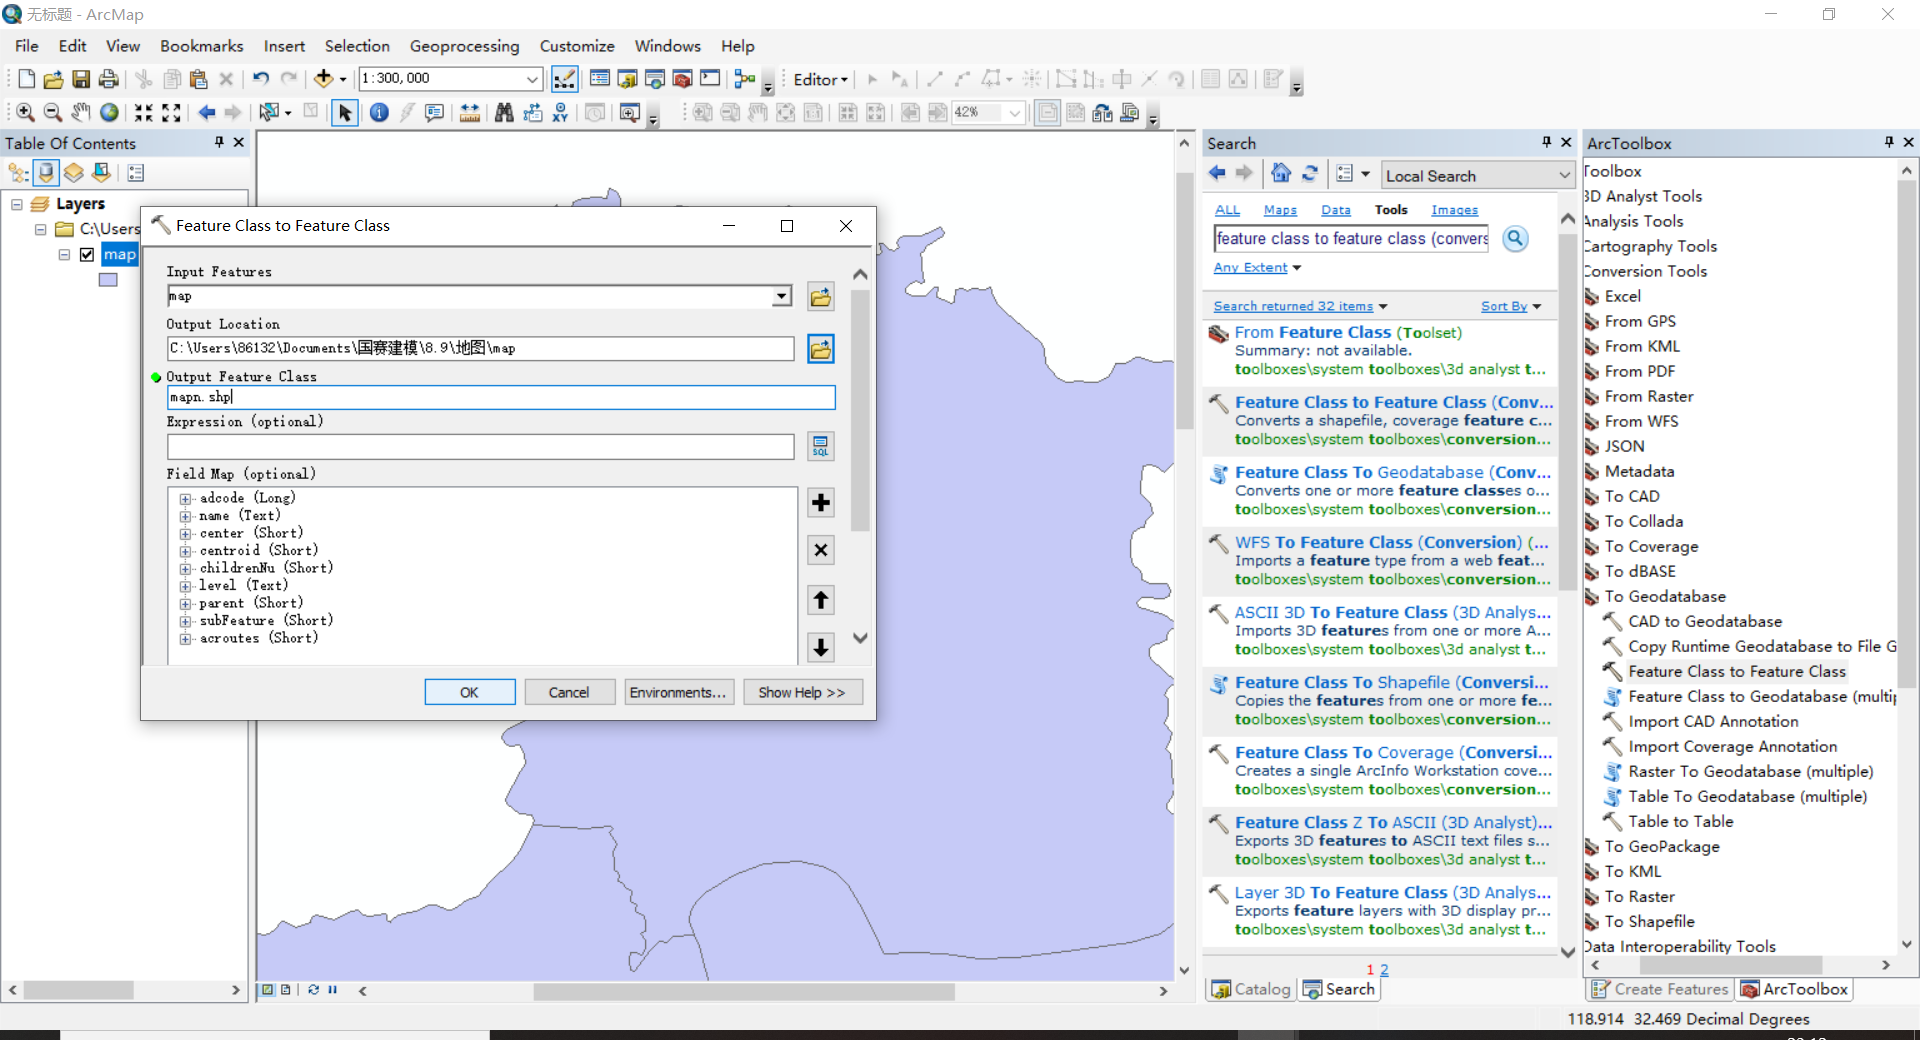Open the Geoprocessing menu

pos(465,46)
